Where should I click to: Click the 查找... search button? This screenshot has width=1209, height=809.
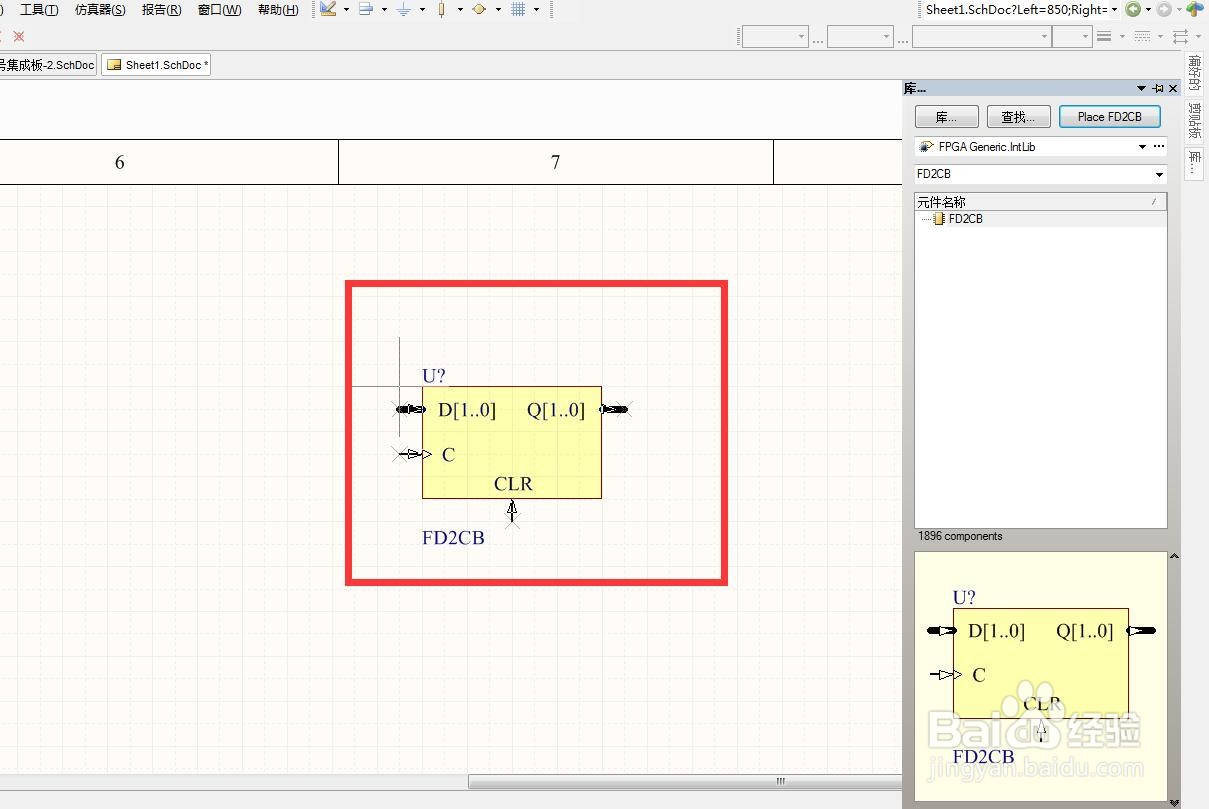tap(1018, 117)
